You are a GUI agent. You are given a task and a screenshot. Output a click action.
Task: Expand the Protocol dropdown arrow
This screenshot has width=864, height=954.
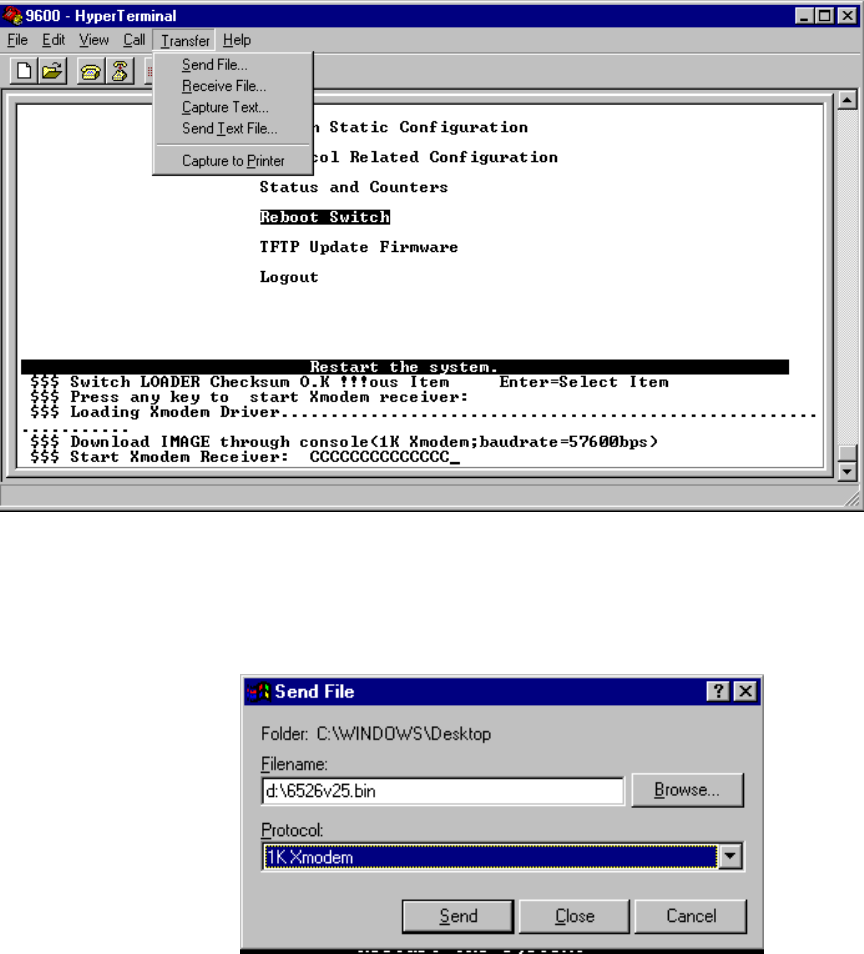click(730, 857)
